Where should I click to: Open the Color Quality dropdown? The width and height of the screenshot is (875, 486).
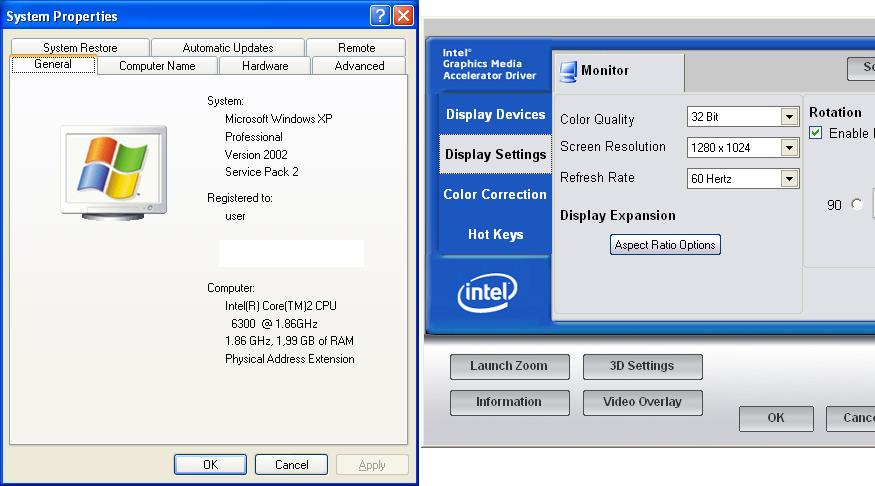789,117
